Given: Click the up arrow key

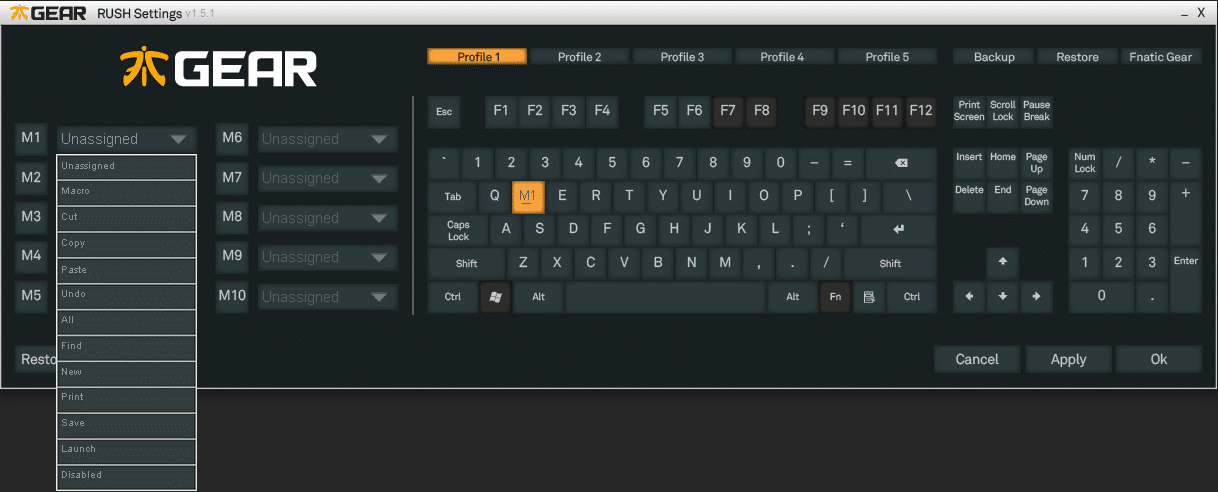Looking at the screenshot, I should tap(1002, 263).
